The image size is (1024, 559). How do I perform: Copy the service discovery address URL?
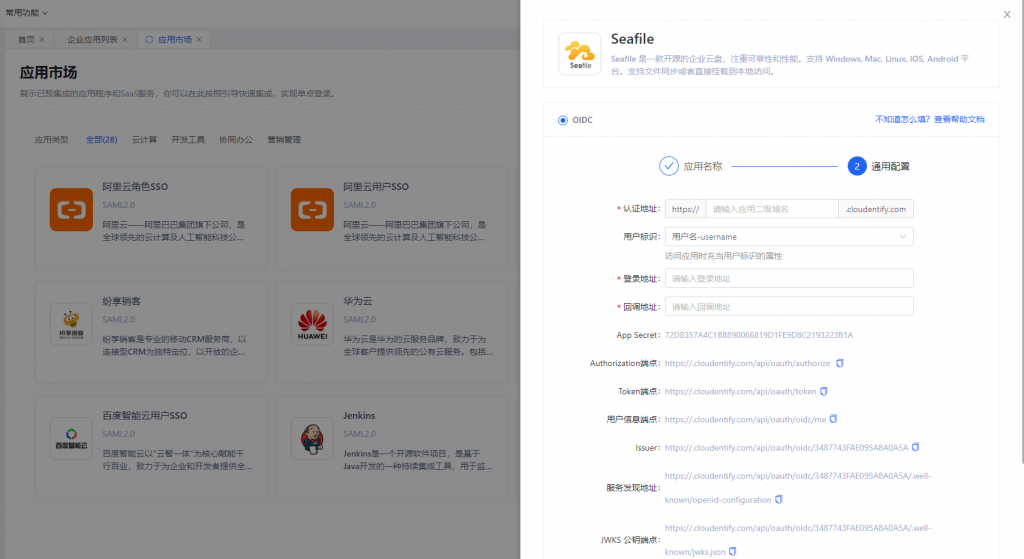(778, 500)
